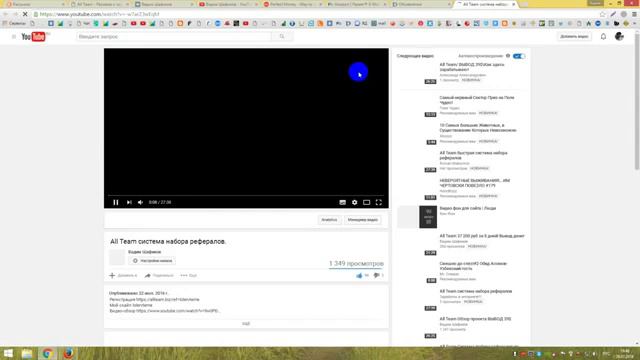Viewport: 640px width, 360px height.
Task: Open the YouTube guide hamburger menu
Action: [x=14, y=37]
